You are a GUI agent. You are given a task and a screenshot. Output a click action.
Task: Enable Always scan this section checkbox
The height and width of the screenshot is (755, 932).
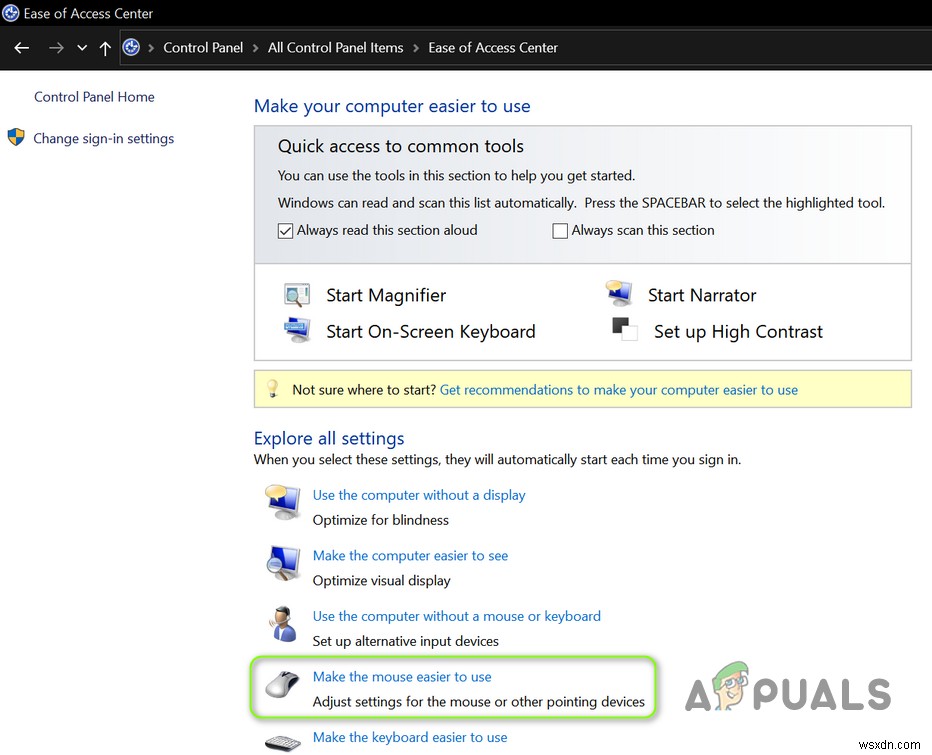pos(560,231)
